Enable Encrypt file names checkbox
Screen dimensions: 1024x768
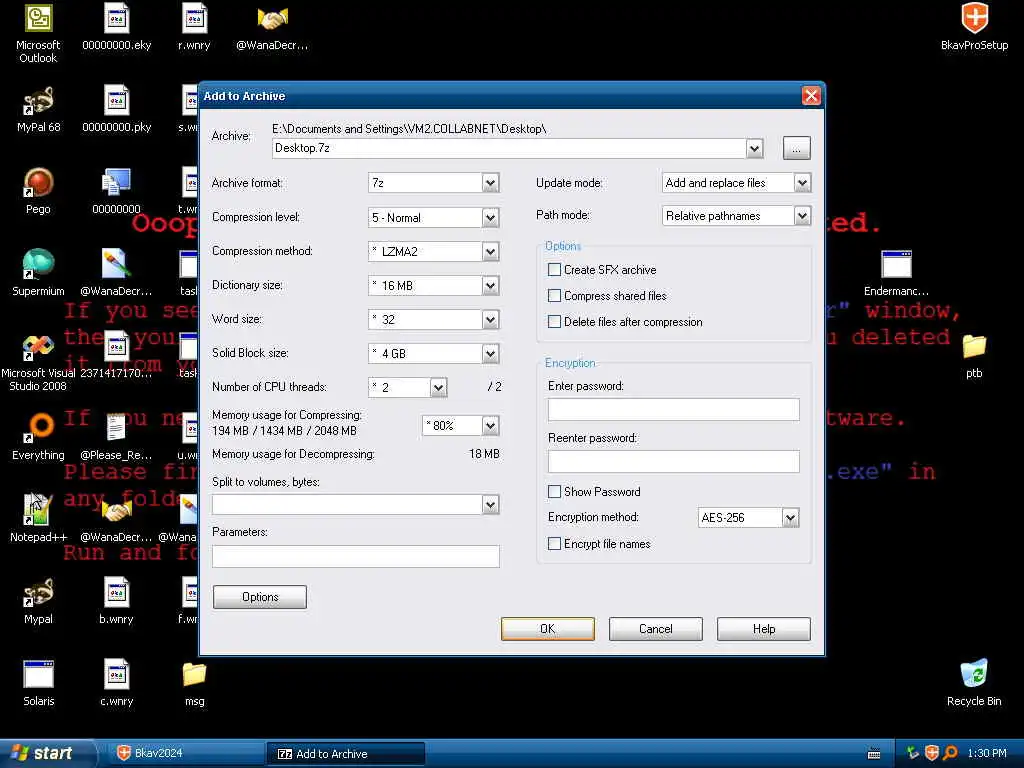(554, 544)
